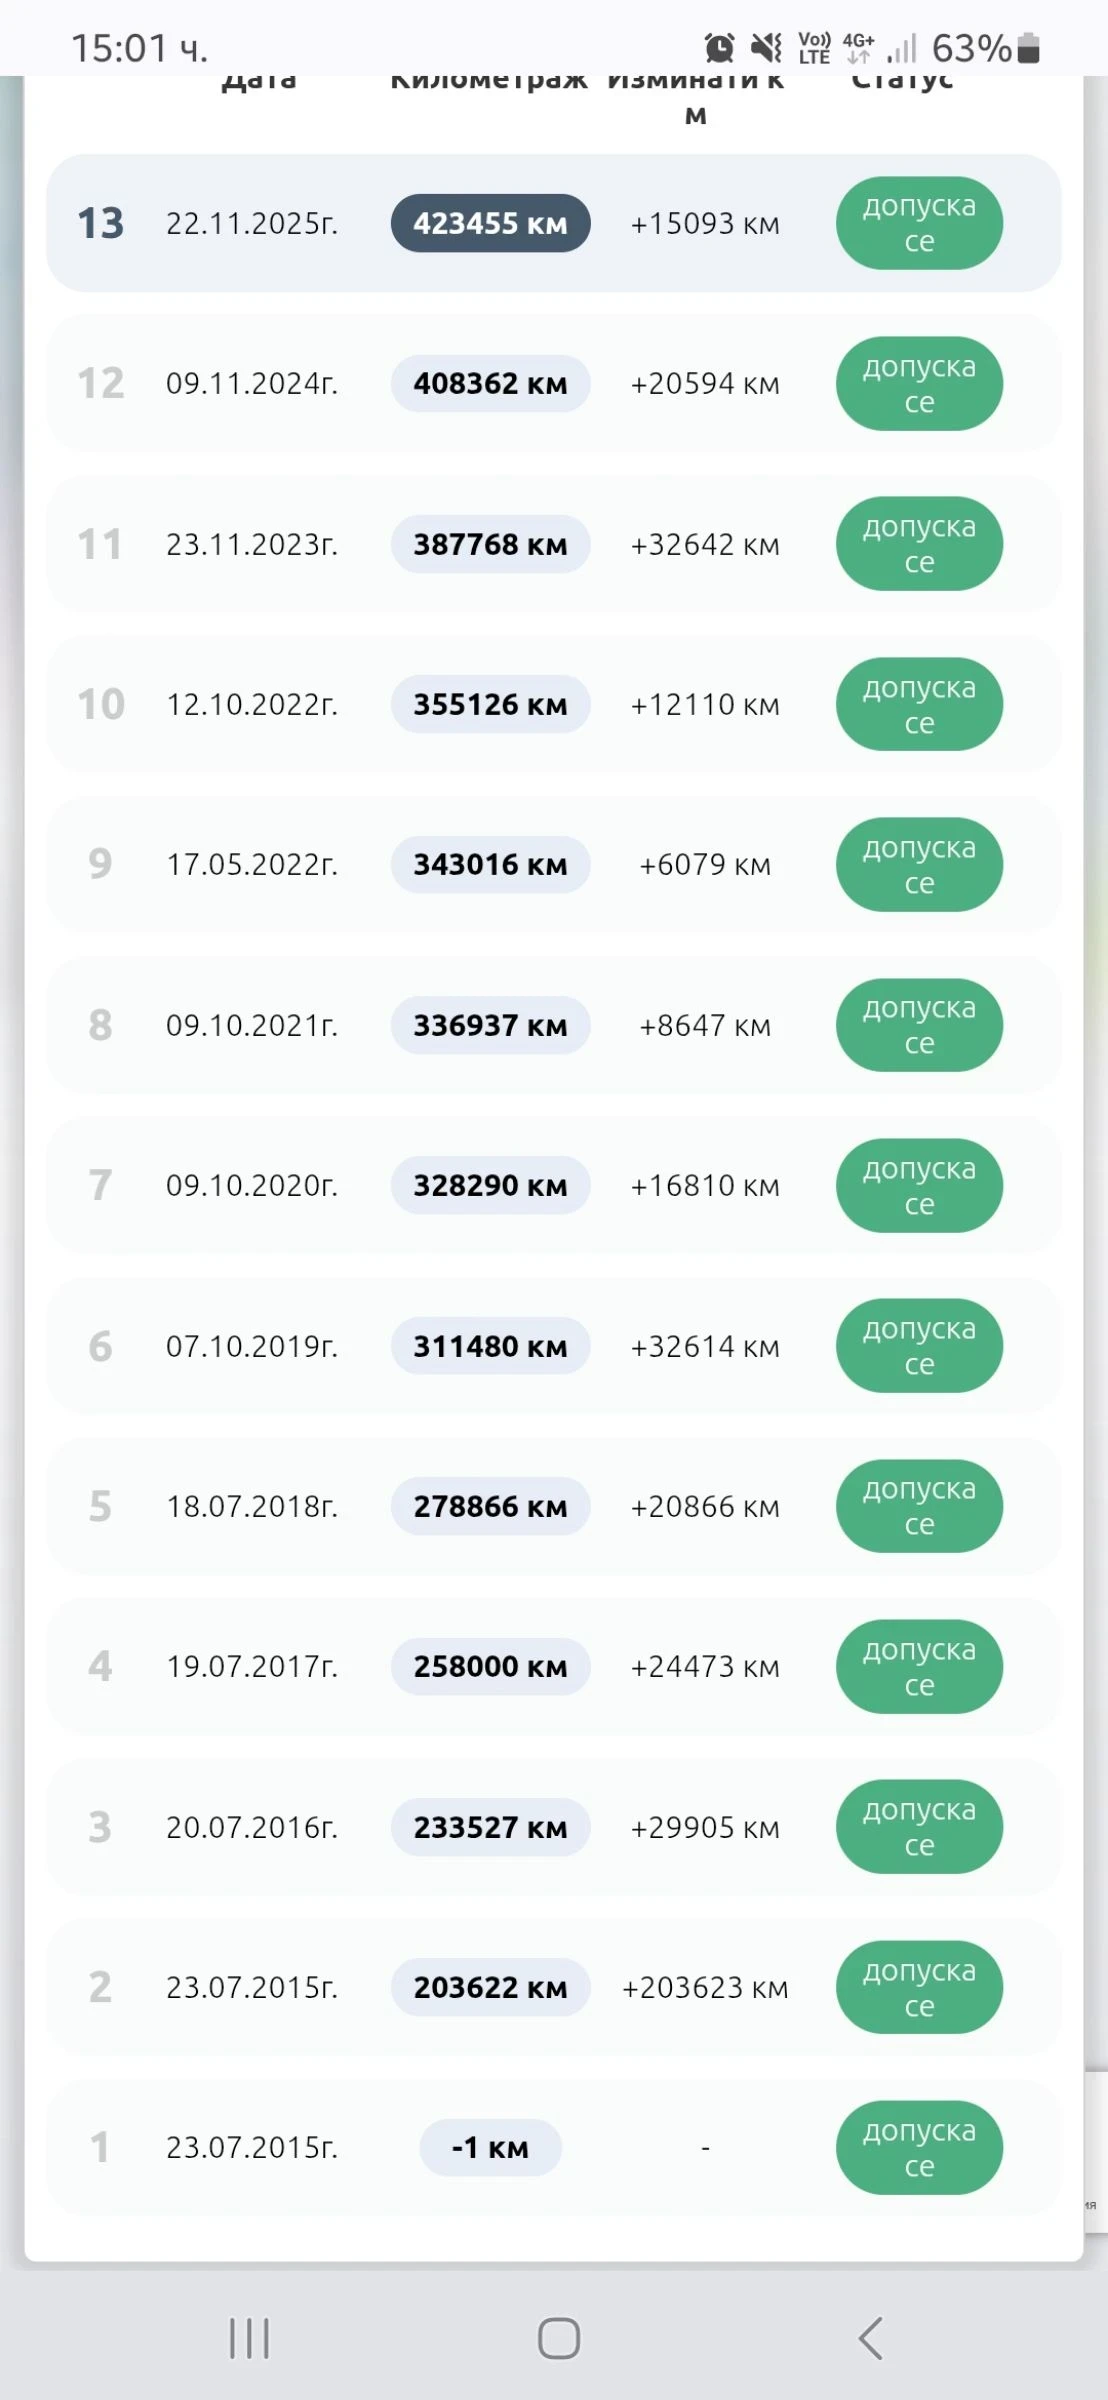Tap the battery icon in status bar
1108x2400 pixels.
(1028, 48)
